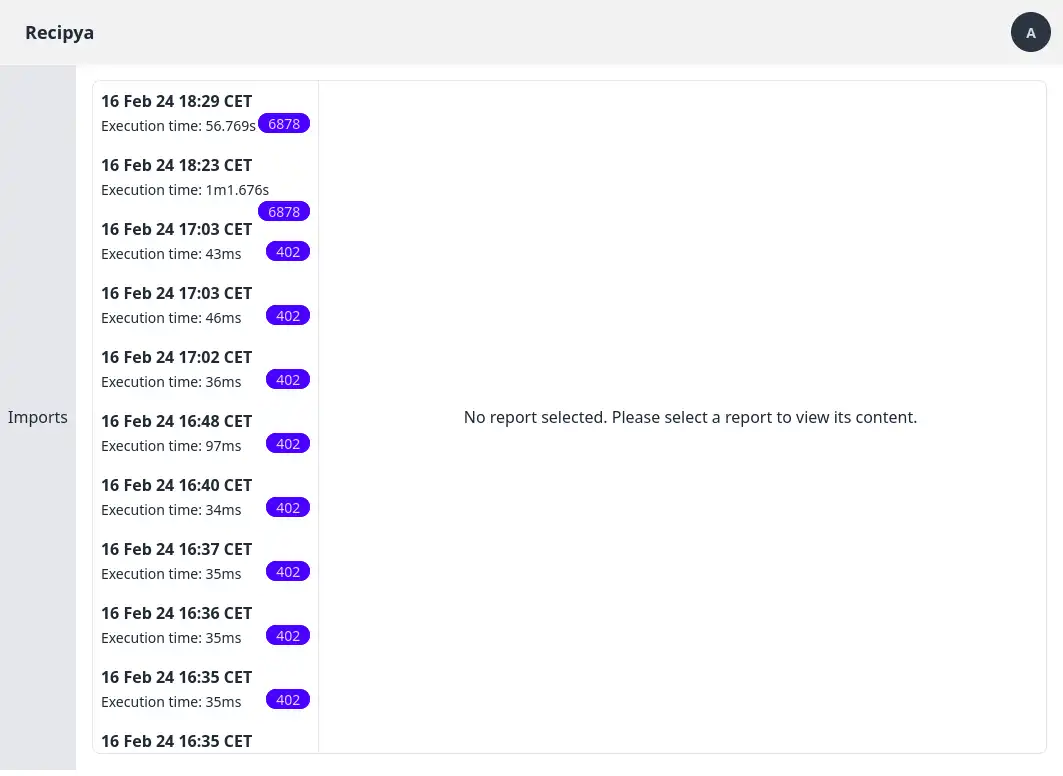Click the 6878 badge next to 56.769s
1063x776 pixels.
click(x=284, y=124)
